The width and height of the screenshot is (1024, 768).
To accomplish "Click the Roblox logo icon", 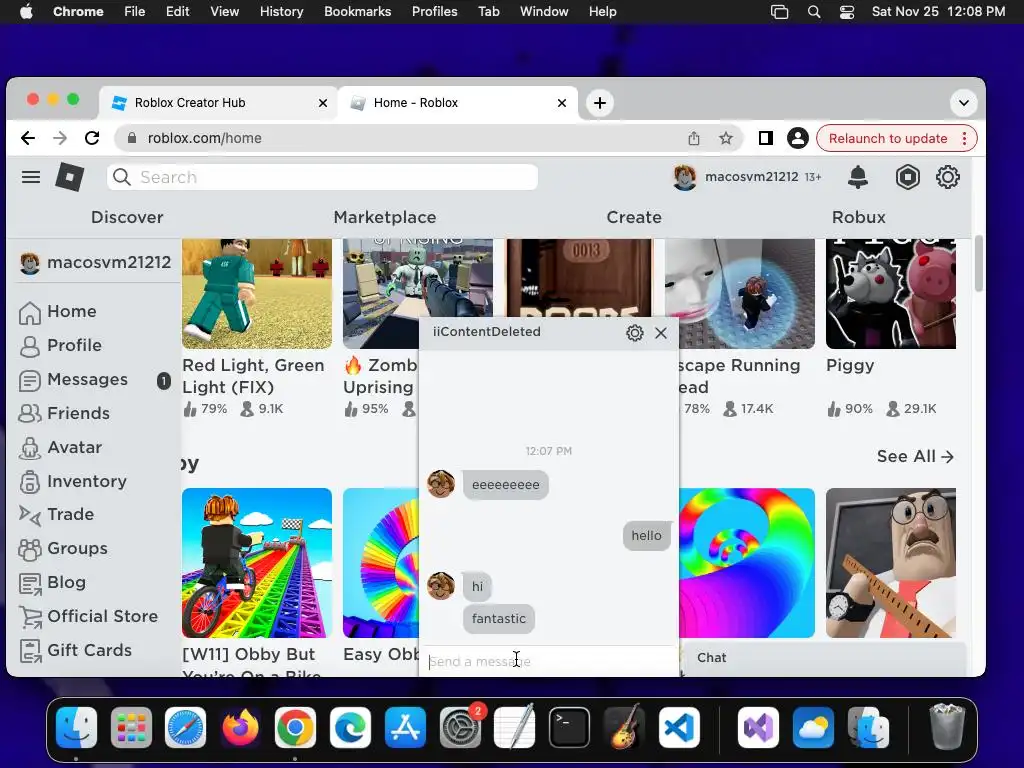I will tap(70, 177).
